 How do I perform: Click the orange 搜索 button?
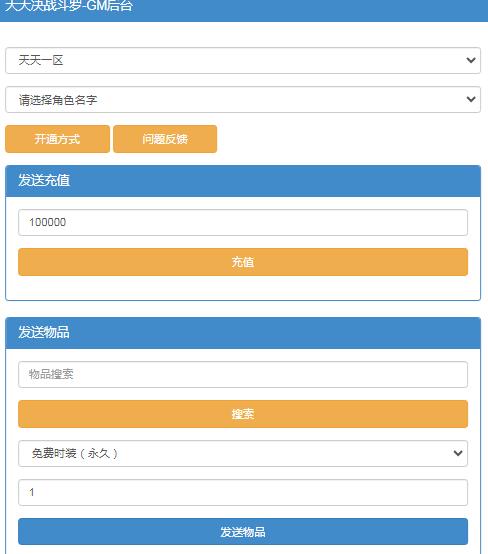[x=243, y=414]
